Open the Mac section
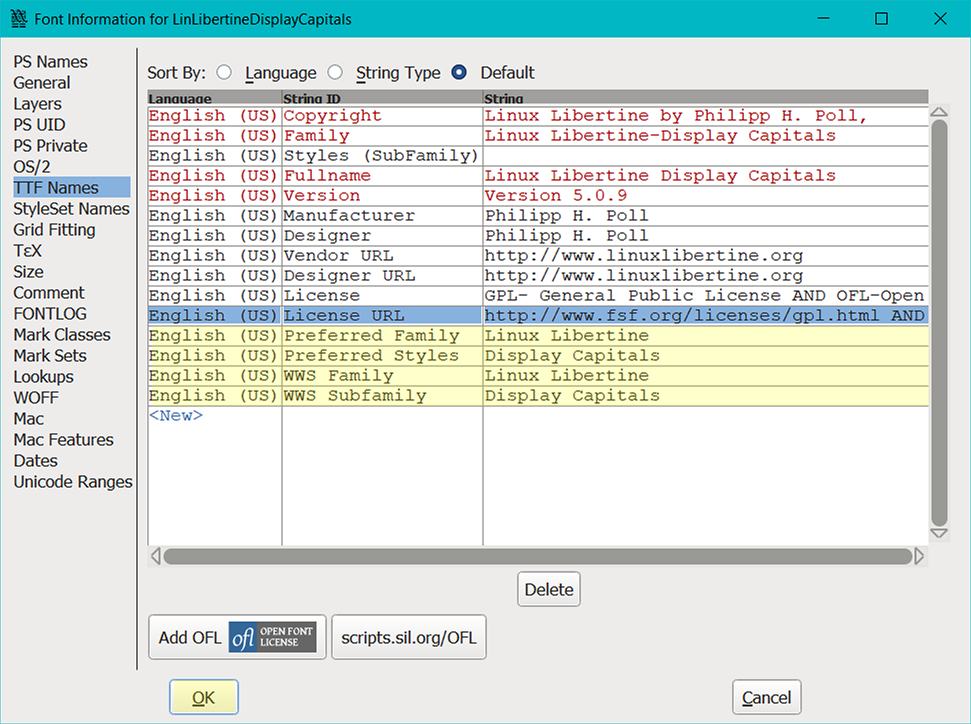 pyautogui.click(x=28, y=419)
